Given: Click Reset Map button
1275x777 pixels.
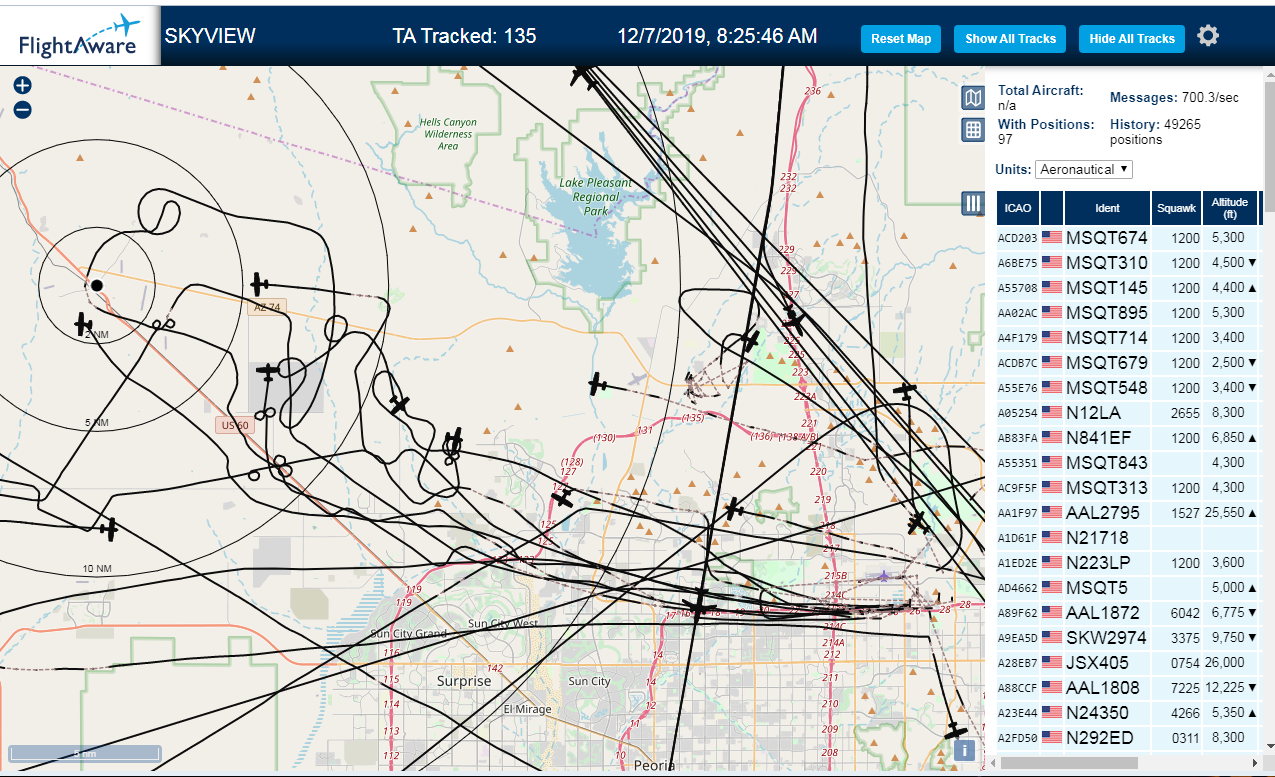Looking at the screenshot, I should tap(901, 39).
